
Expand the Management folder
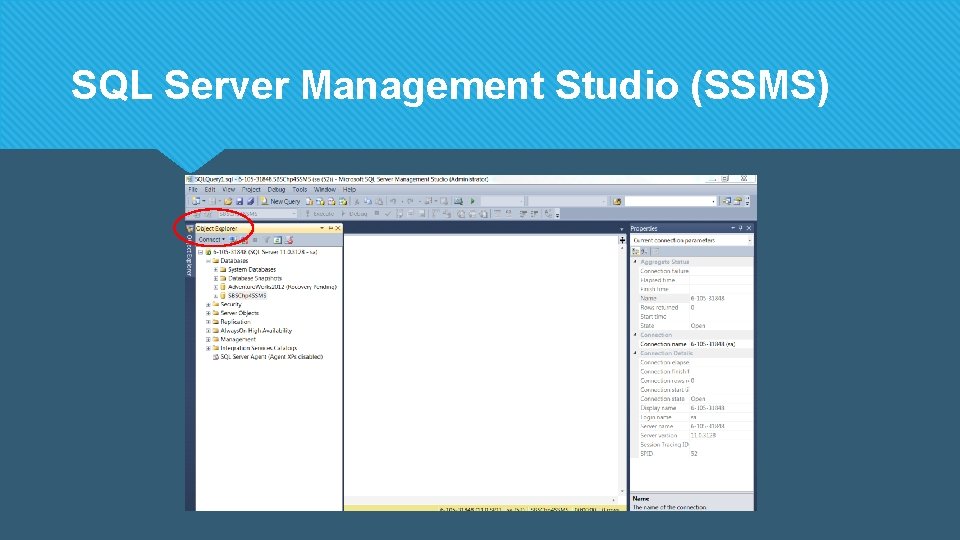pyautogui.click(x=208, y=339)
